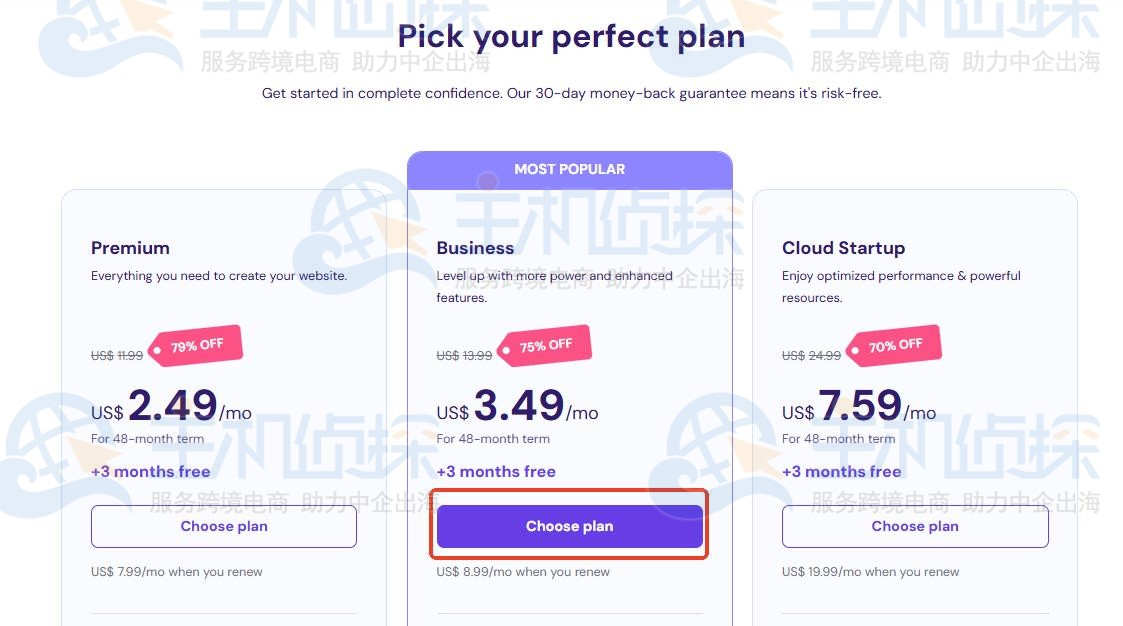Click the 3.49 per month price
The width and height of the screenshot is (1123, 626).
(x=518, y=406)
